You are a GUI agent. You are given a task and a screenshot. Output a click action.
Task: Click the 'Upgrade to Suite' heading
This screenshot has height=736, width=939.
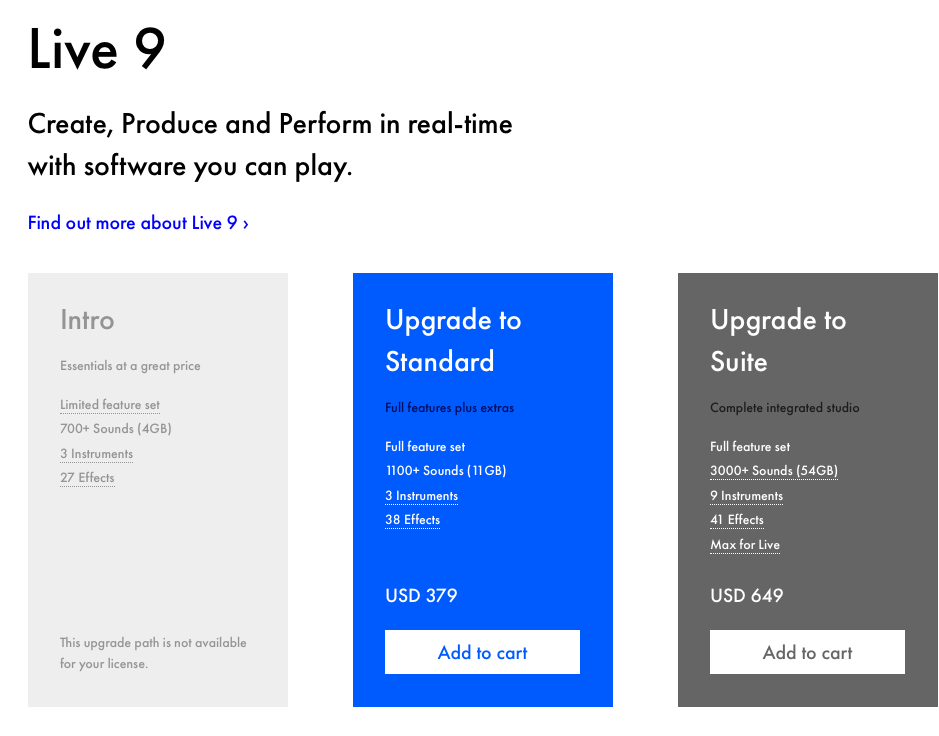click(778, 340)
